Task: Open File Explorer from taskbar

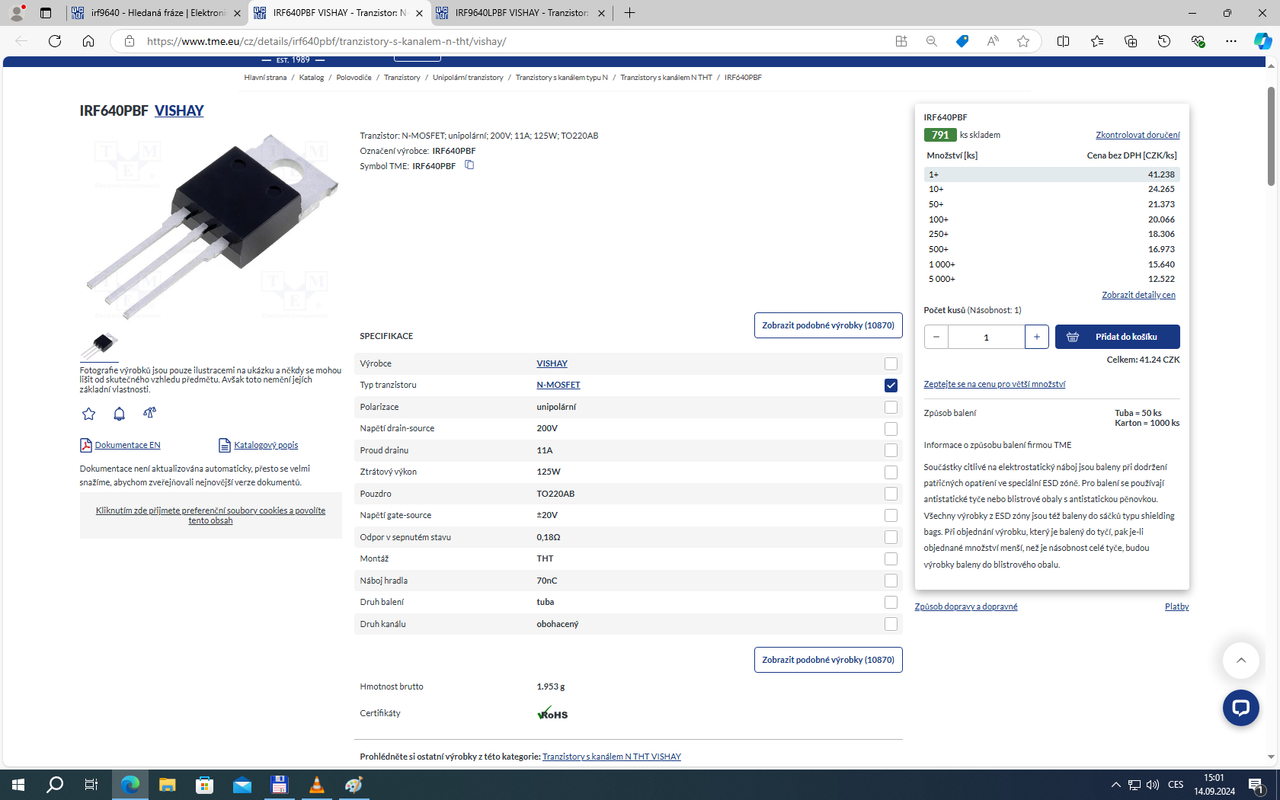Action: (x=168, y=785)
